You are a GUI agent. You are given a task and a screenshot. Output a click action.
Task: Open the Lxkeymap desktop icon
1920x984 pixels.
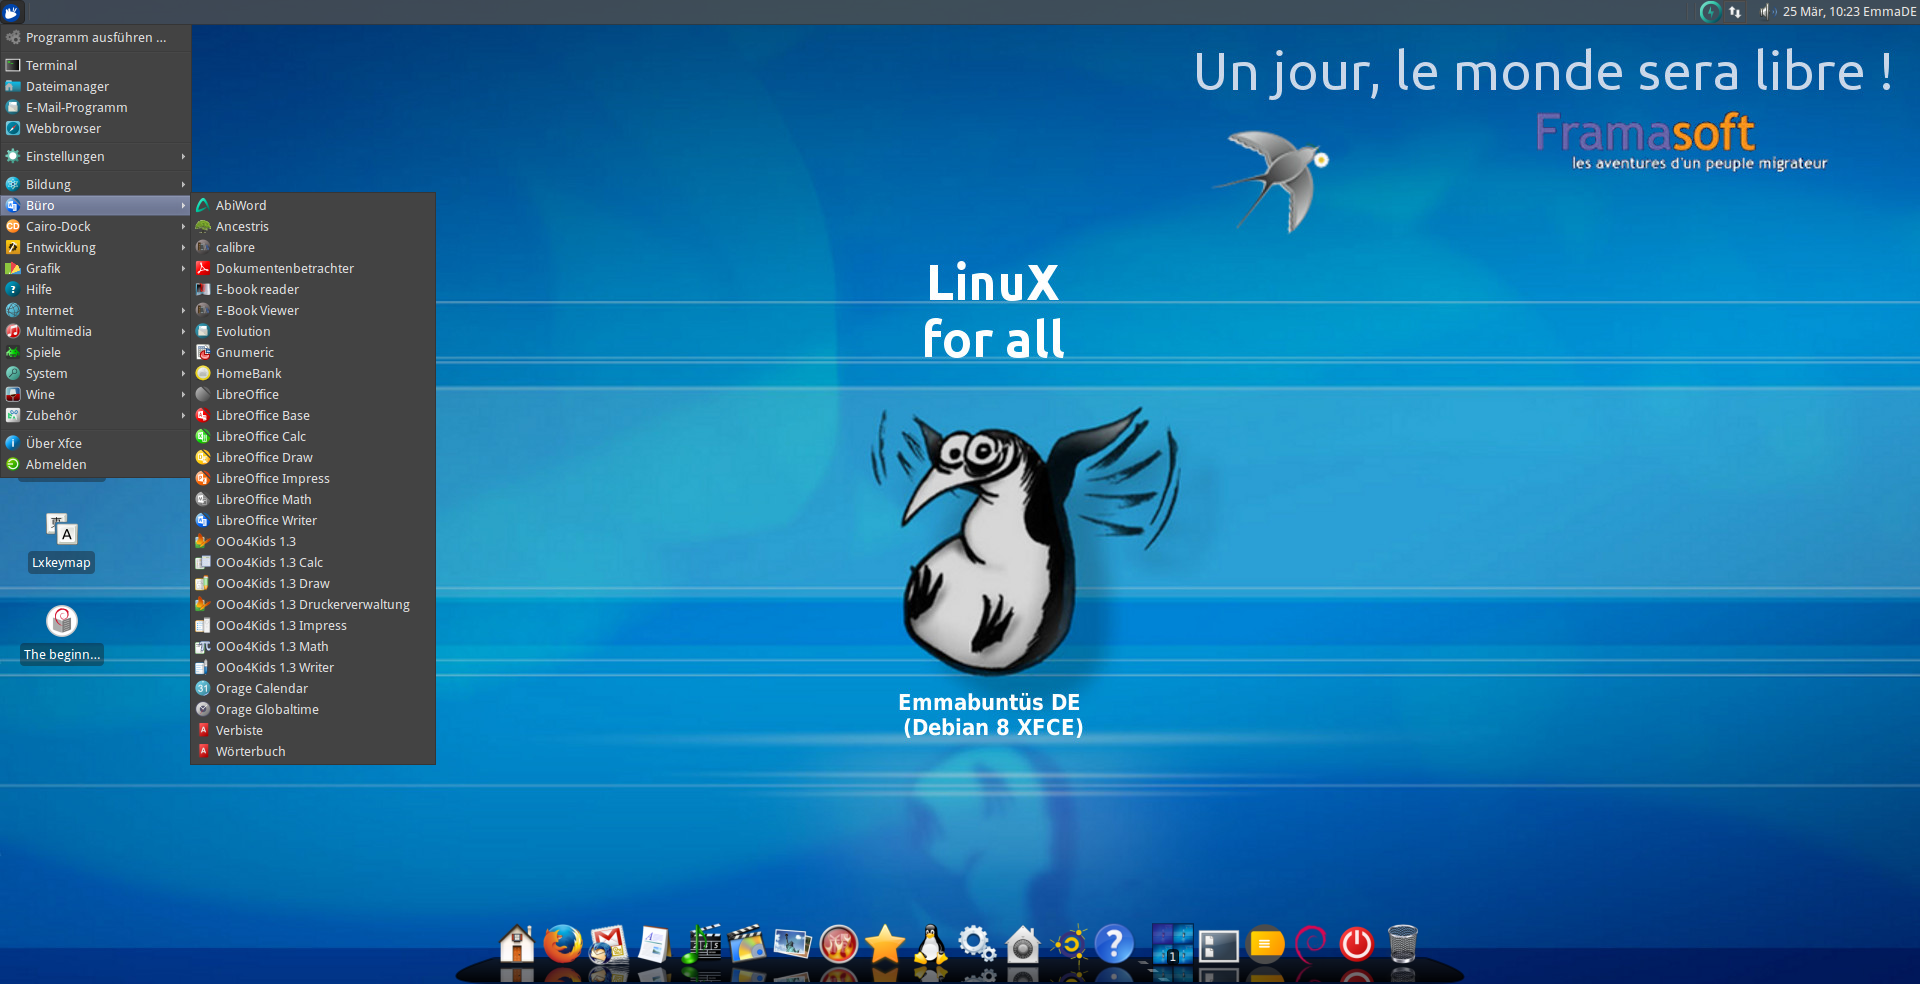(x=61, y=541)
